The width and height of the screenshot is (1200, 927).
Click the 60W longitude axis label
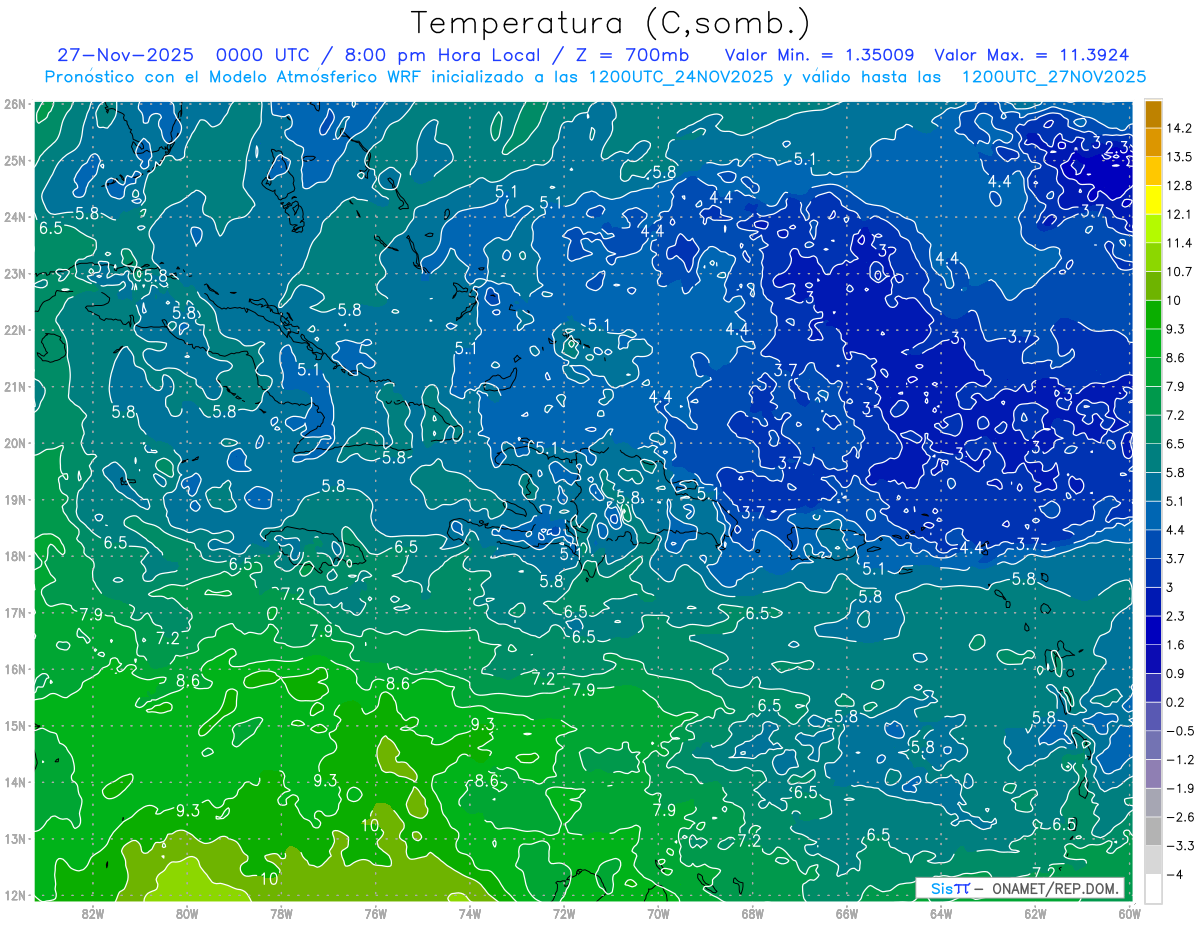click(1130, 914)
